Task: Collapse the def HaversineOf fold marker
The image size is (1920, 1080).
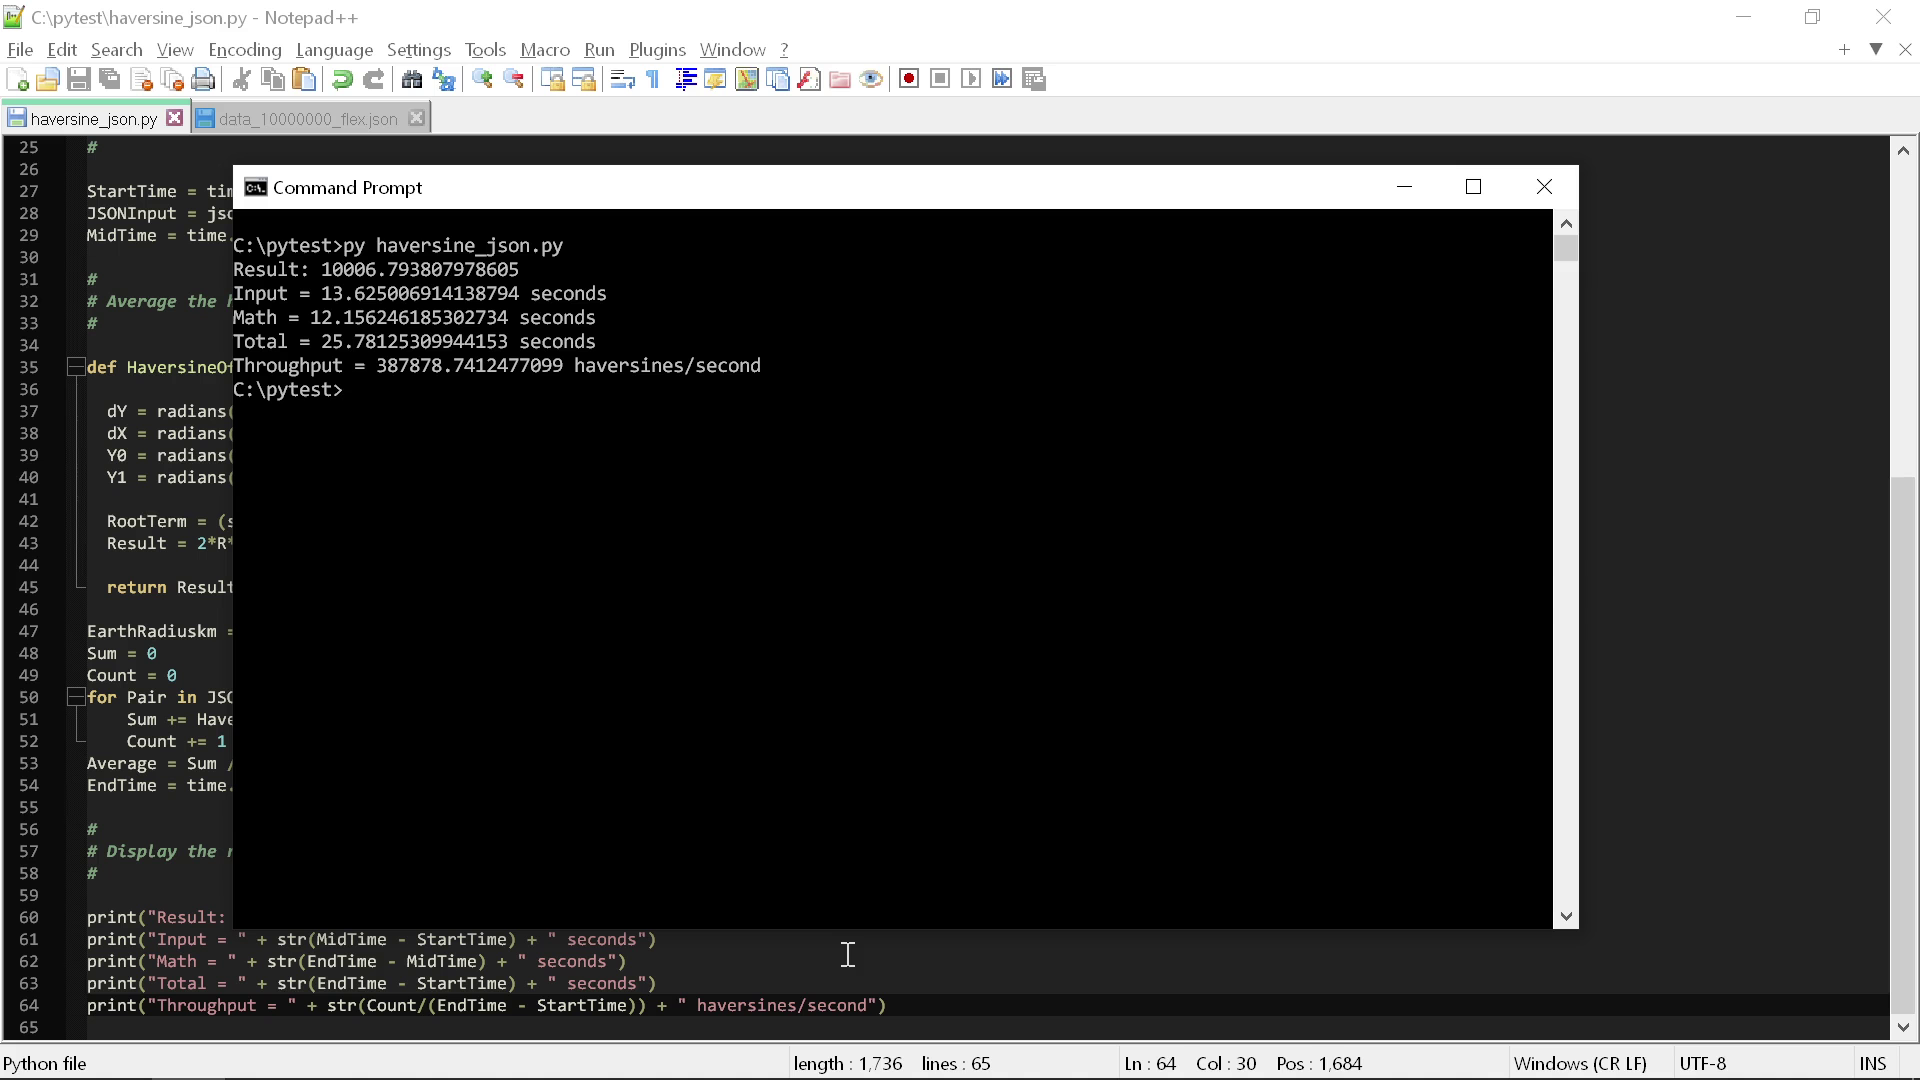Action: pyautogui.click(x=75, y=367)
